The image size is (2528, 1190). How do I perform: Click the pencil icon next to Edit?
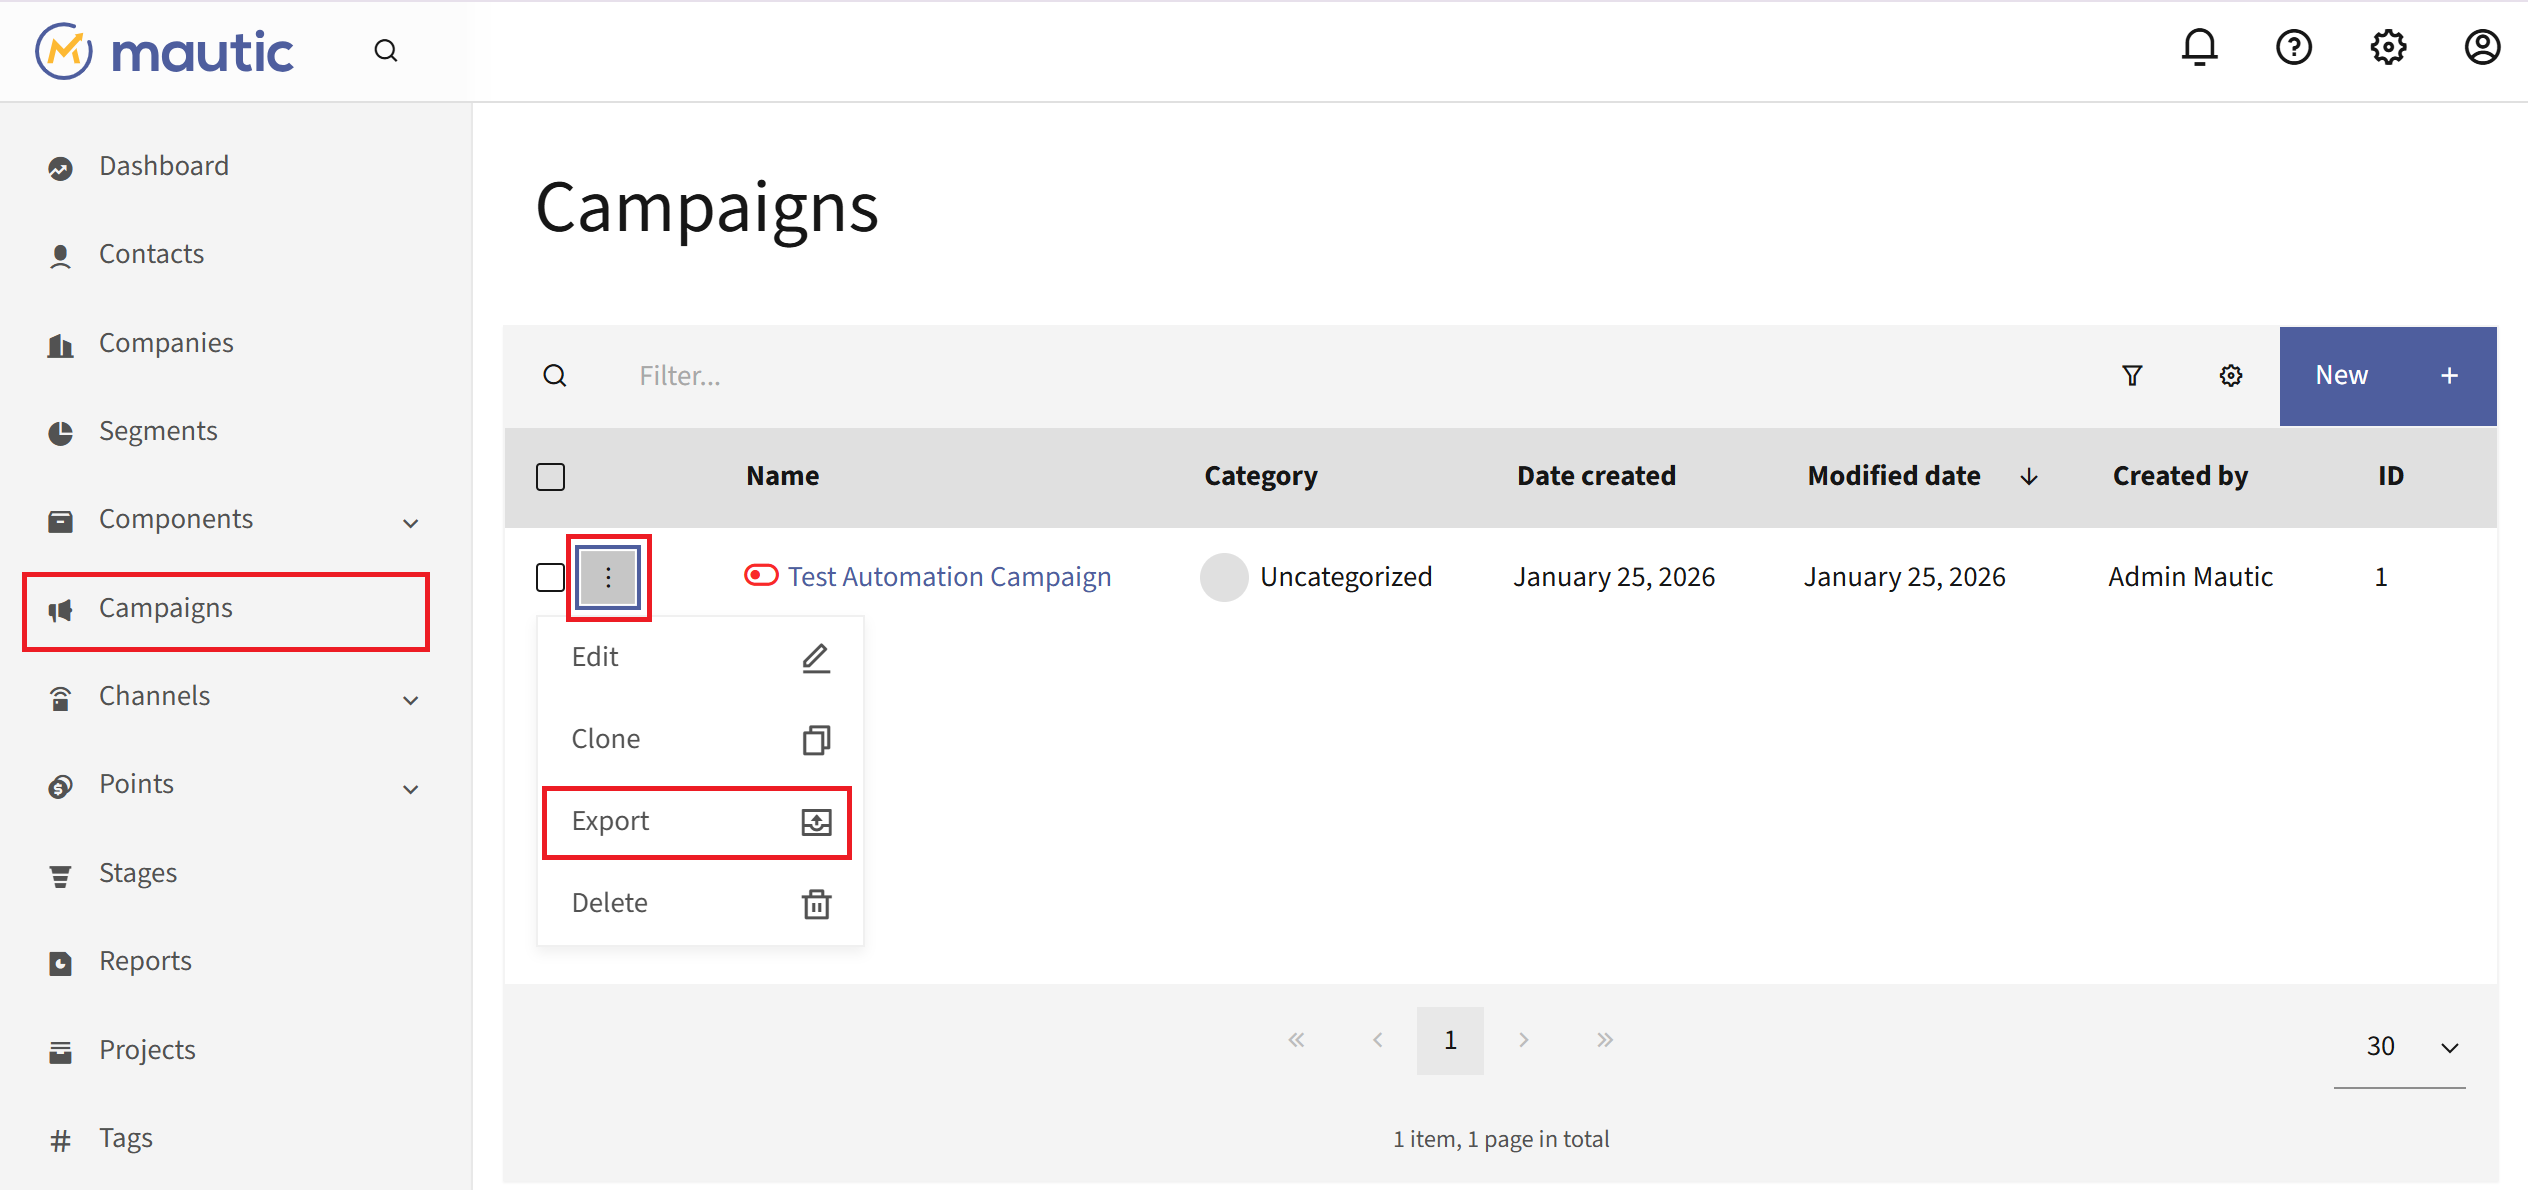816,658
